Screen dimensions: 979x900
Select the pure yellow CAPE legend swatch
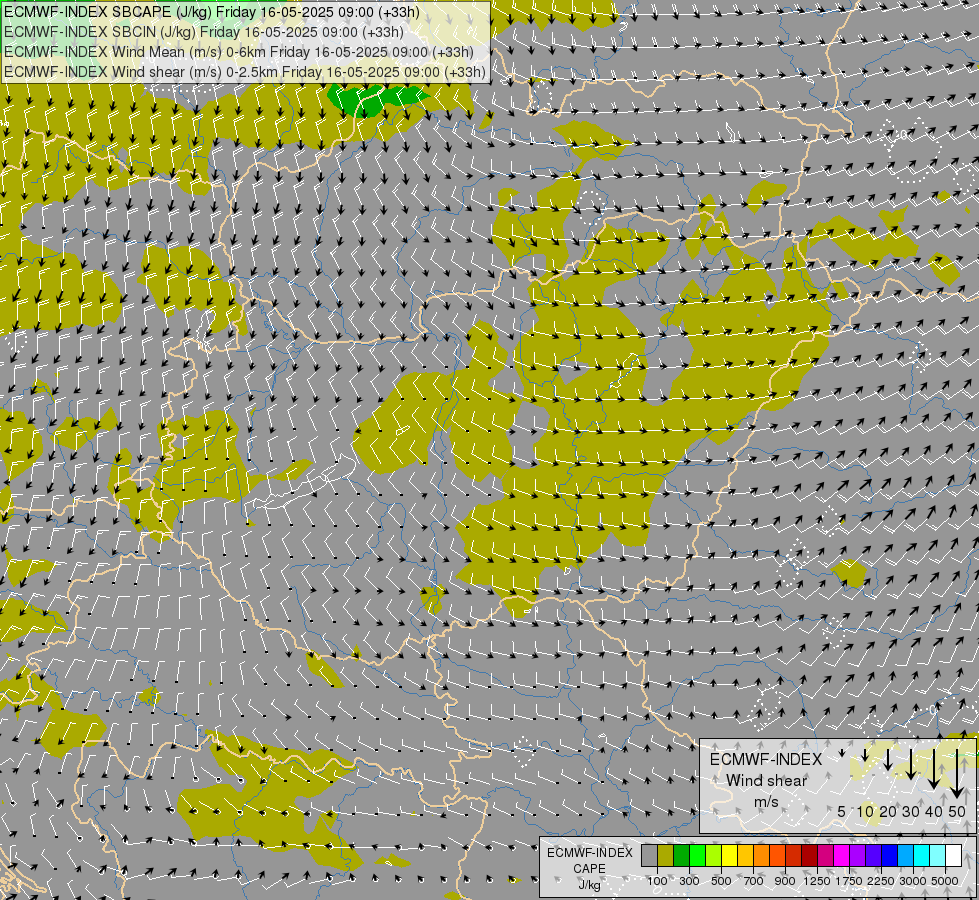[x=729, y=855]
